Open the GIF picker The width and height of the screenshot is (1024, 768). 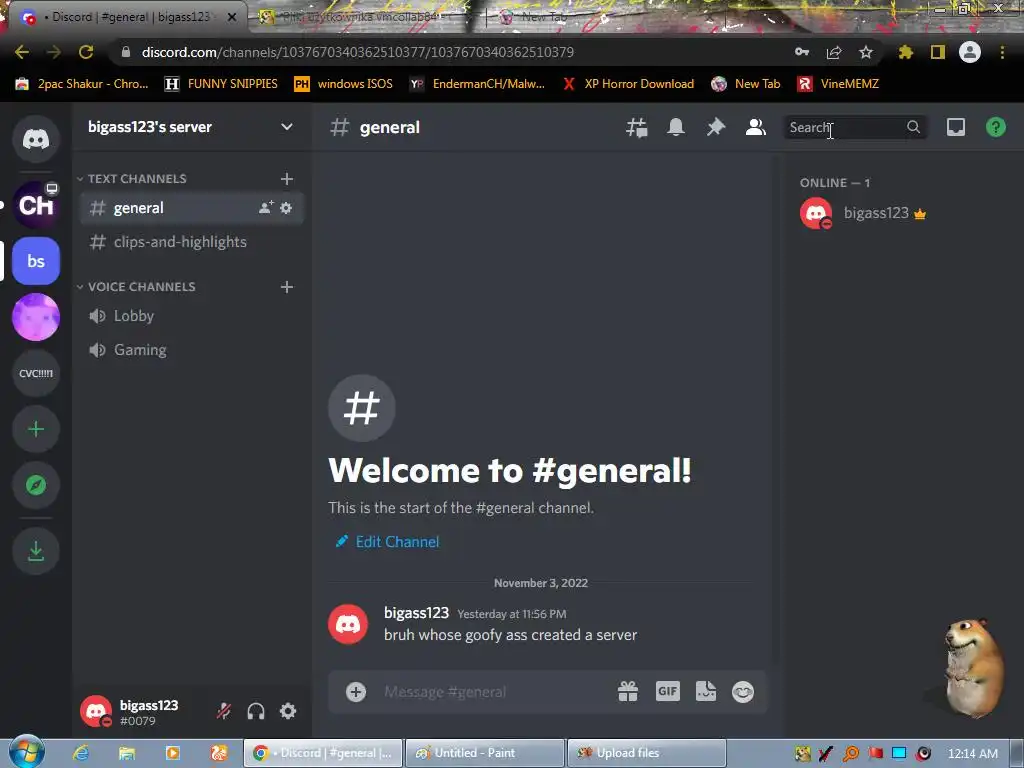pos(667,692)
